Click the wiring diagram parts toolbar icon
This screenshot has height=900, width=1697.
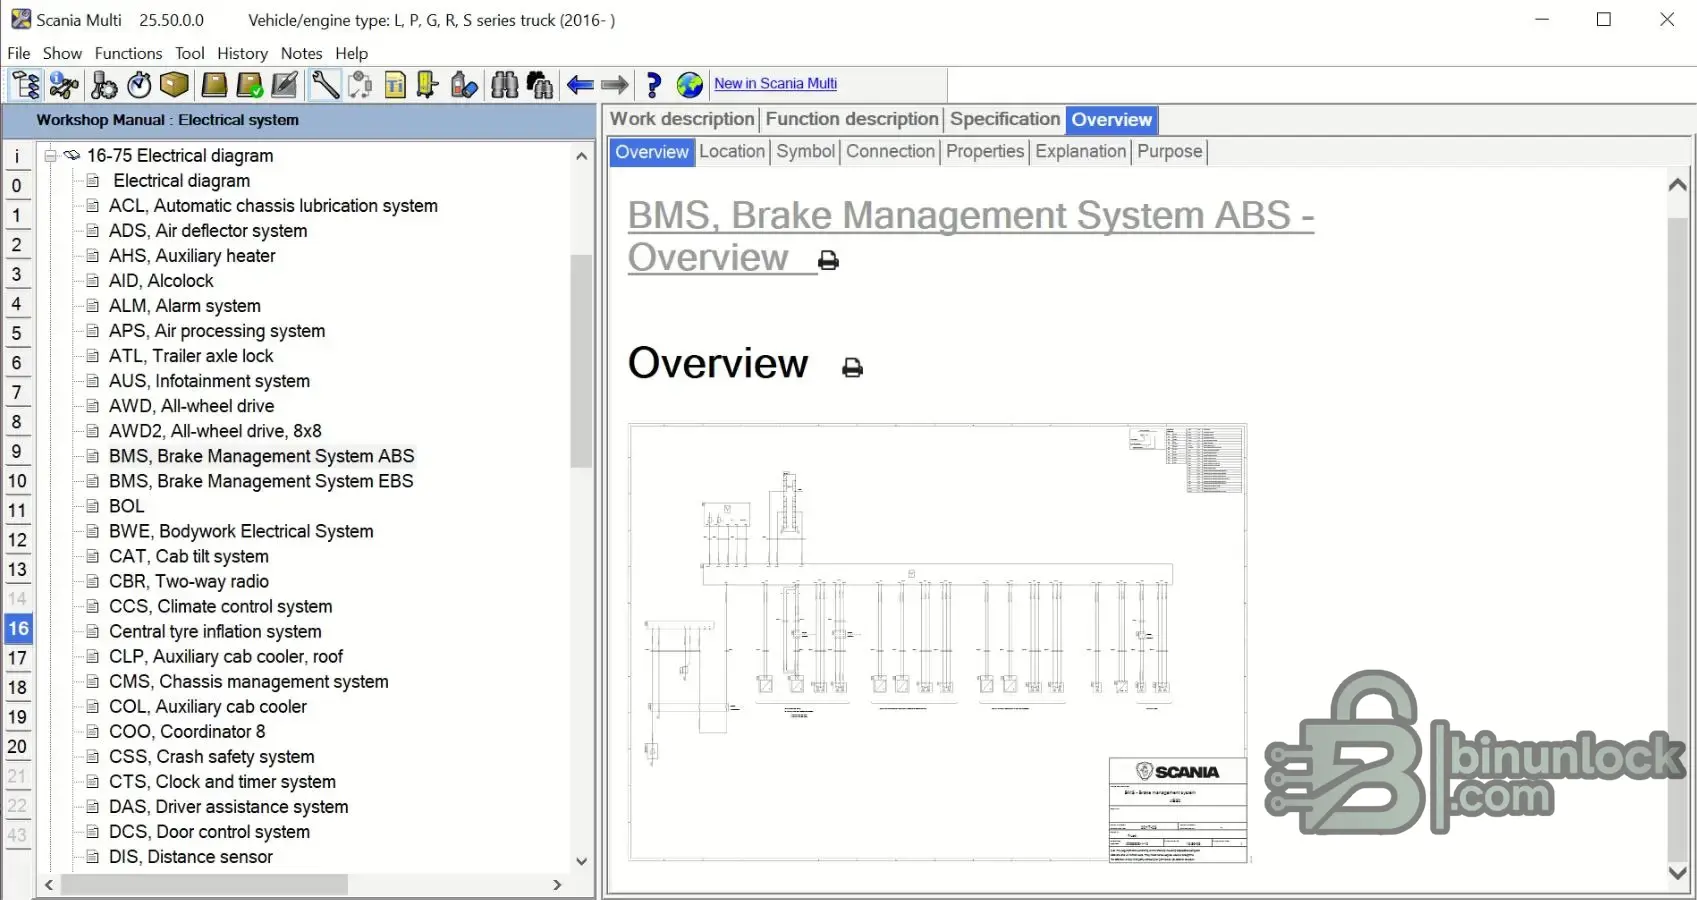click(x=360, y=85)
